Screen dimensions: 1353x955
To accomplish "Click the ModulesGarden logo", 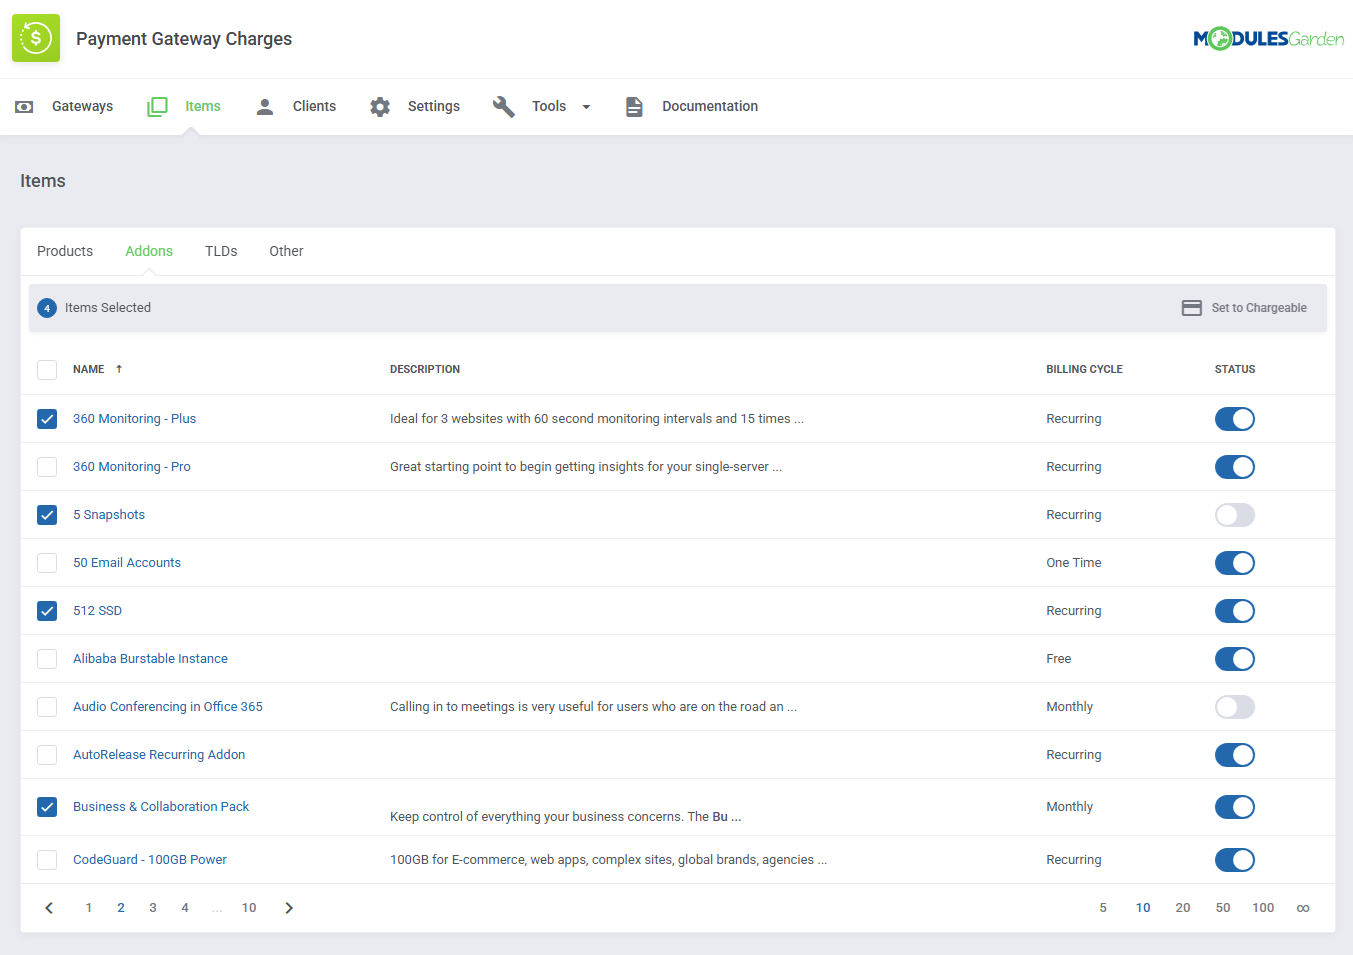I will 1269,38.
